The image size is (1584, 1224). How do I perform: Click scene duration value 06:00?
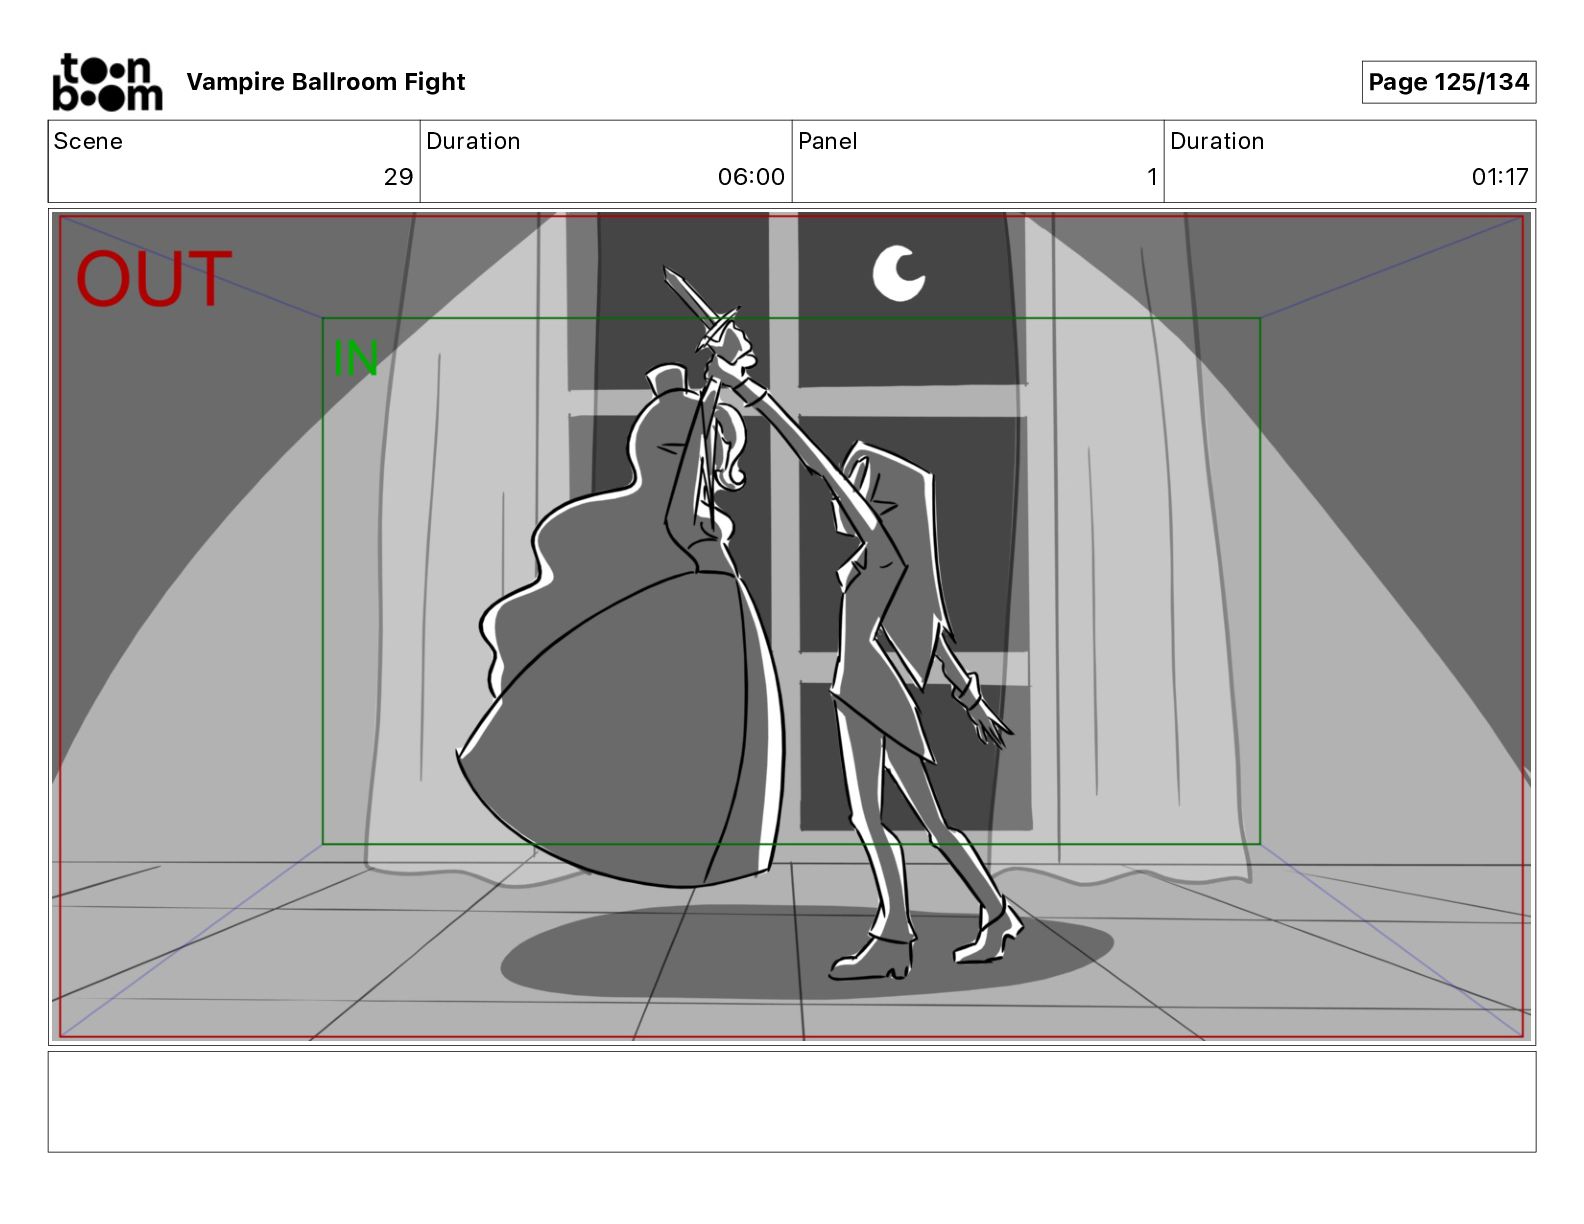point(751,177)
